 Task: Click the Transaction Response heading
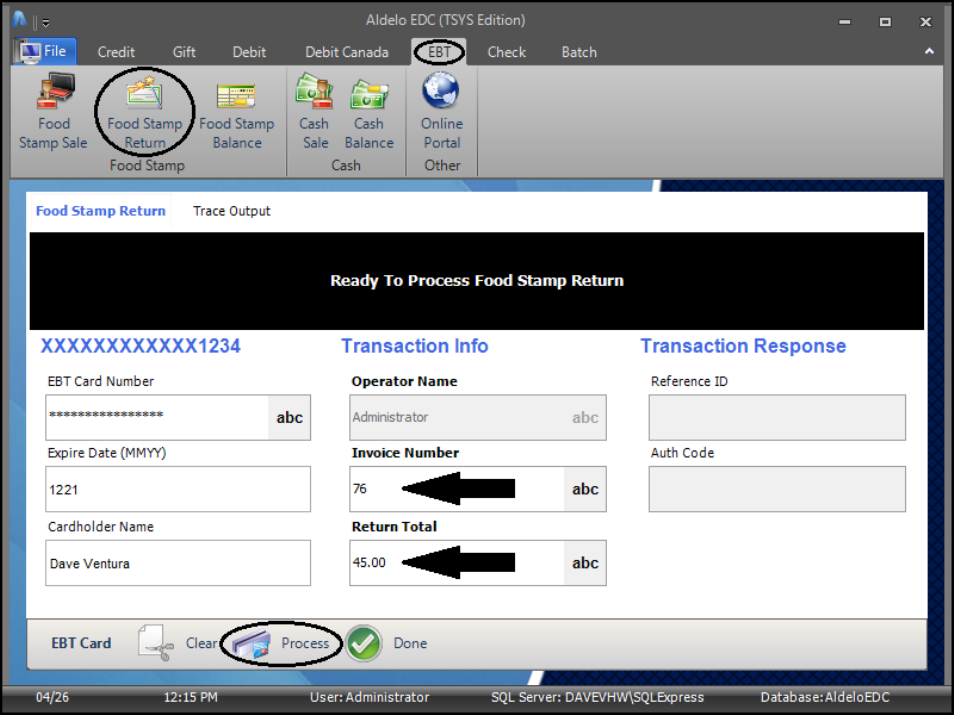click(743, 346)
